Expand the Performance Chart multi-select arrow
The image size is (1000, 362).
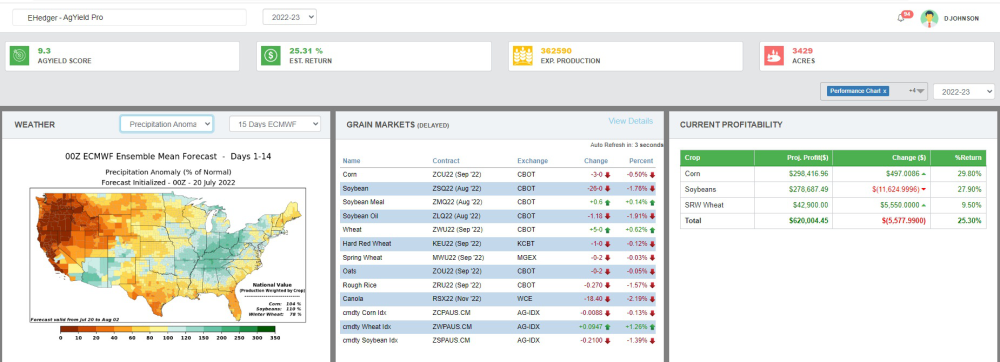point(920,92)
